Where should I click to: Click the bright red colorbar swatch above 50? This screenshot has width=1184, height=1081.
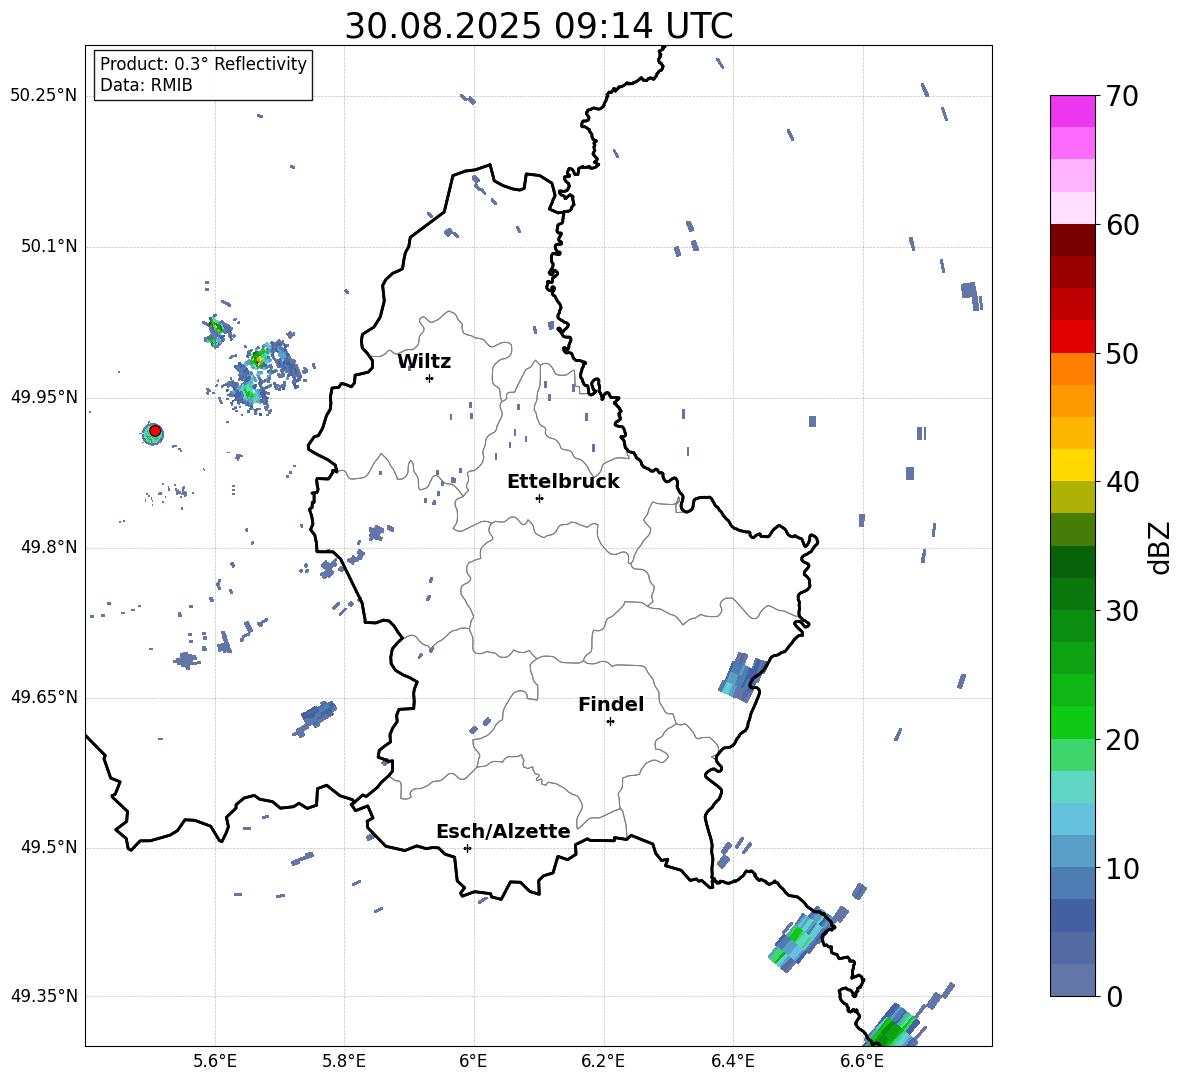pyautogui.click(x=1072, y=337)
